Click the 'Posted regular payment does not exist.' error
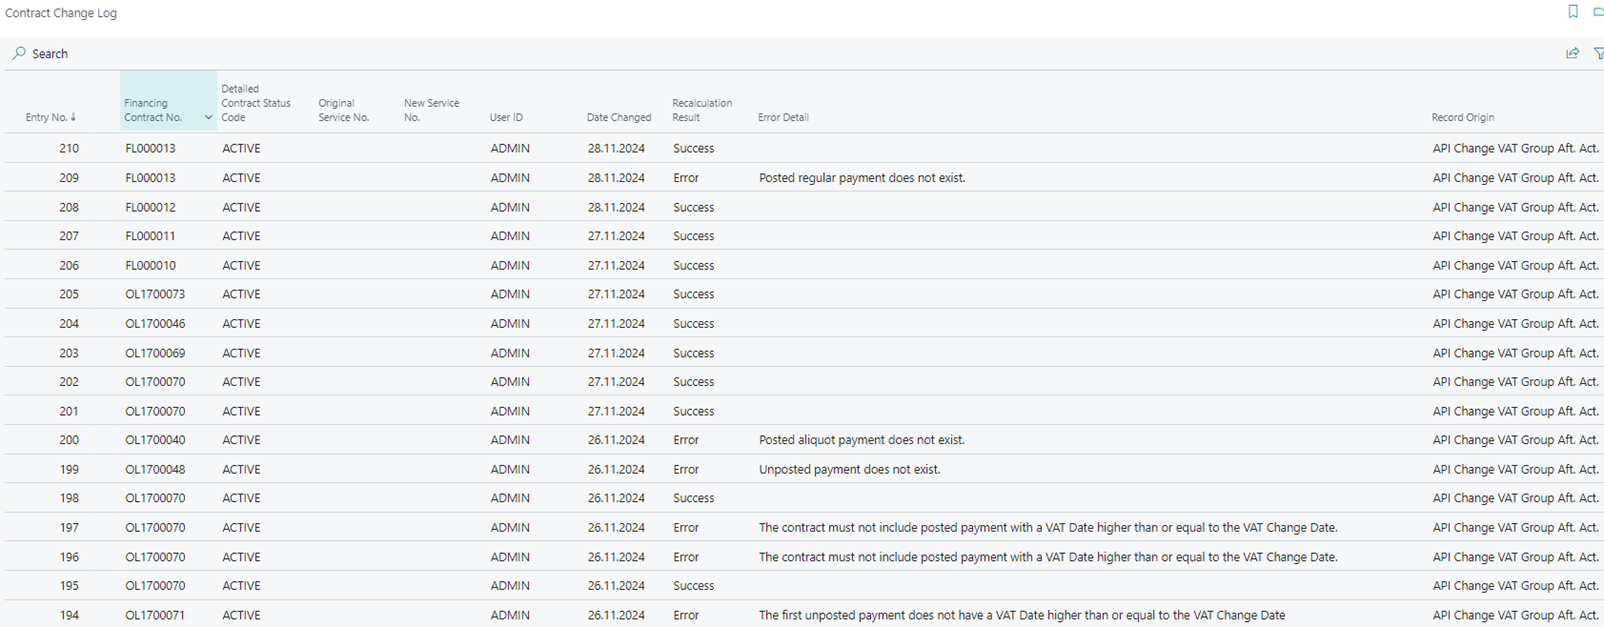Image resolution: width=1604 pixels, height=627 pixels. pos(861,178)
